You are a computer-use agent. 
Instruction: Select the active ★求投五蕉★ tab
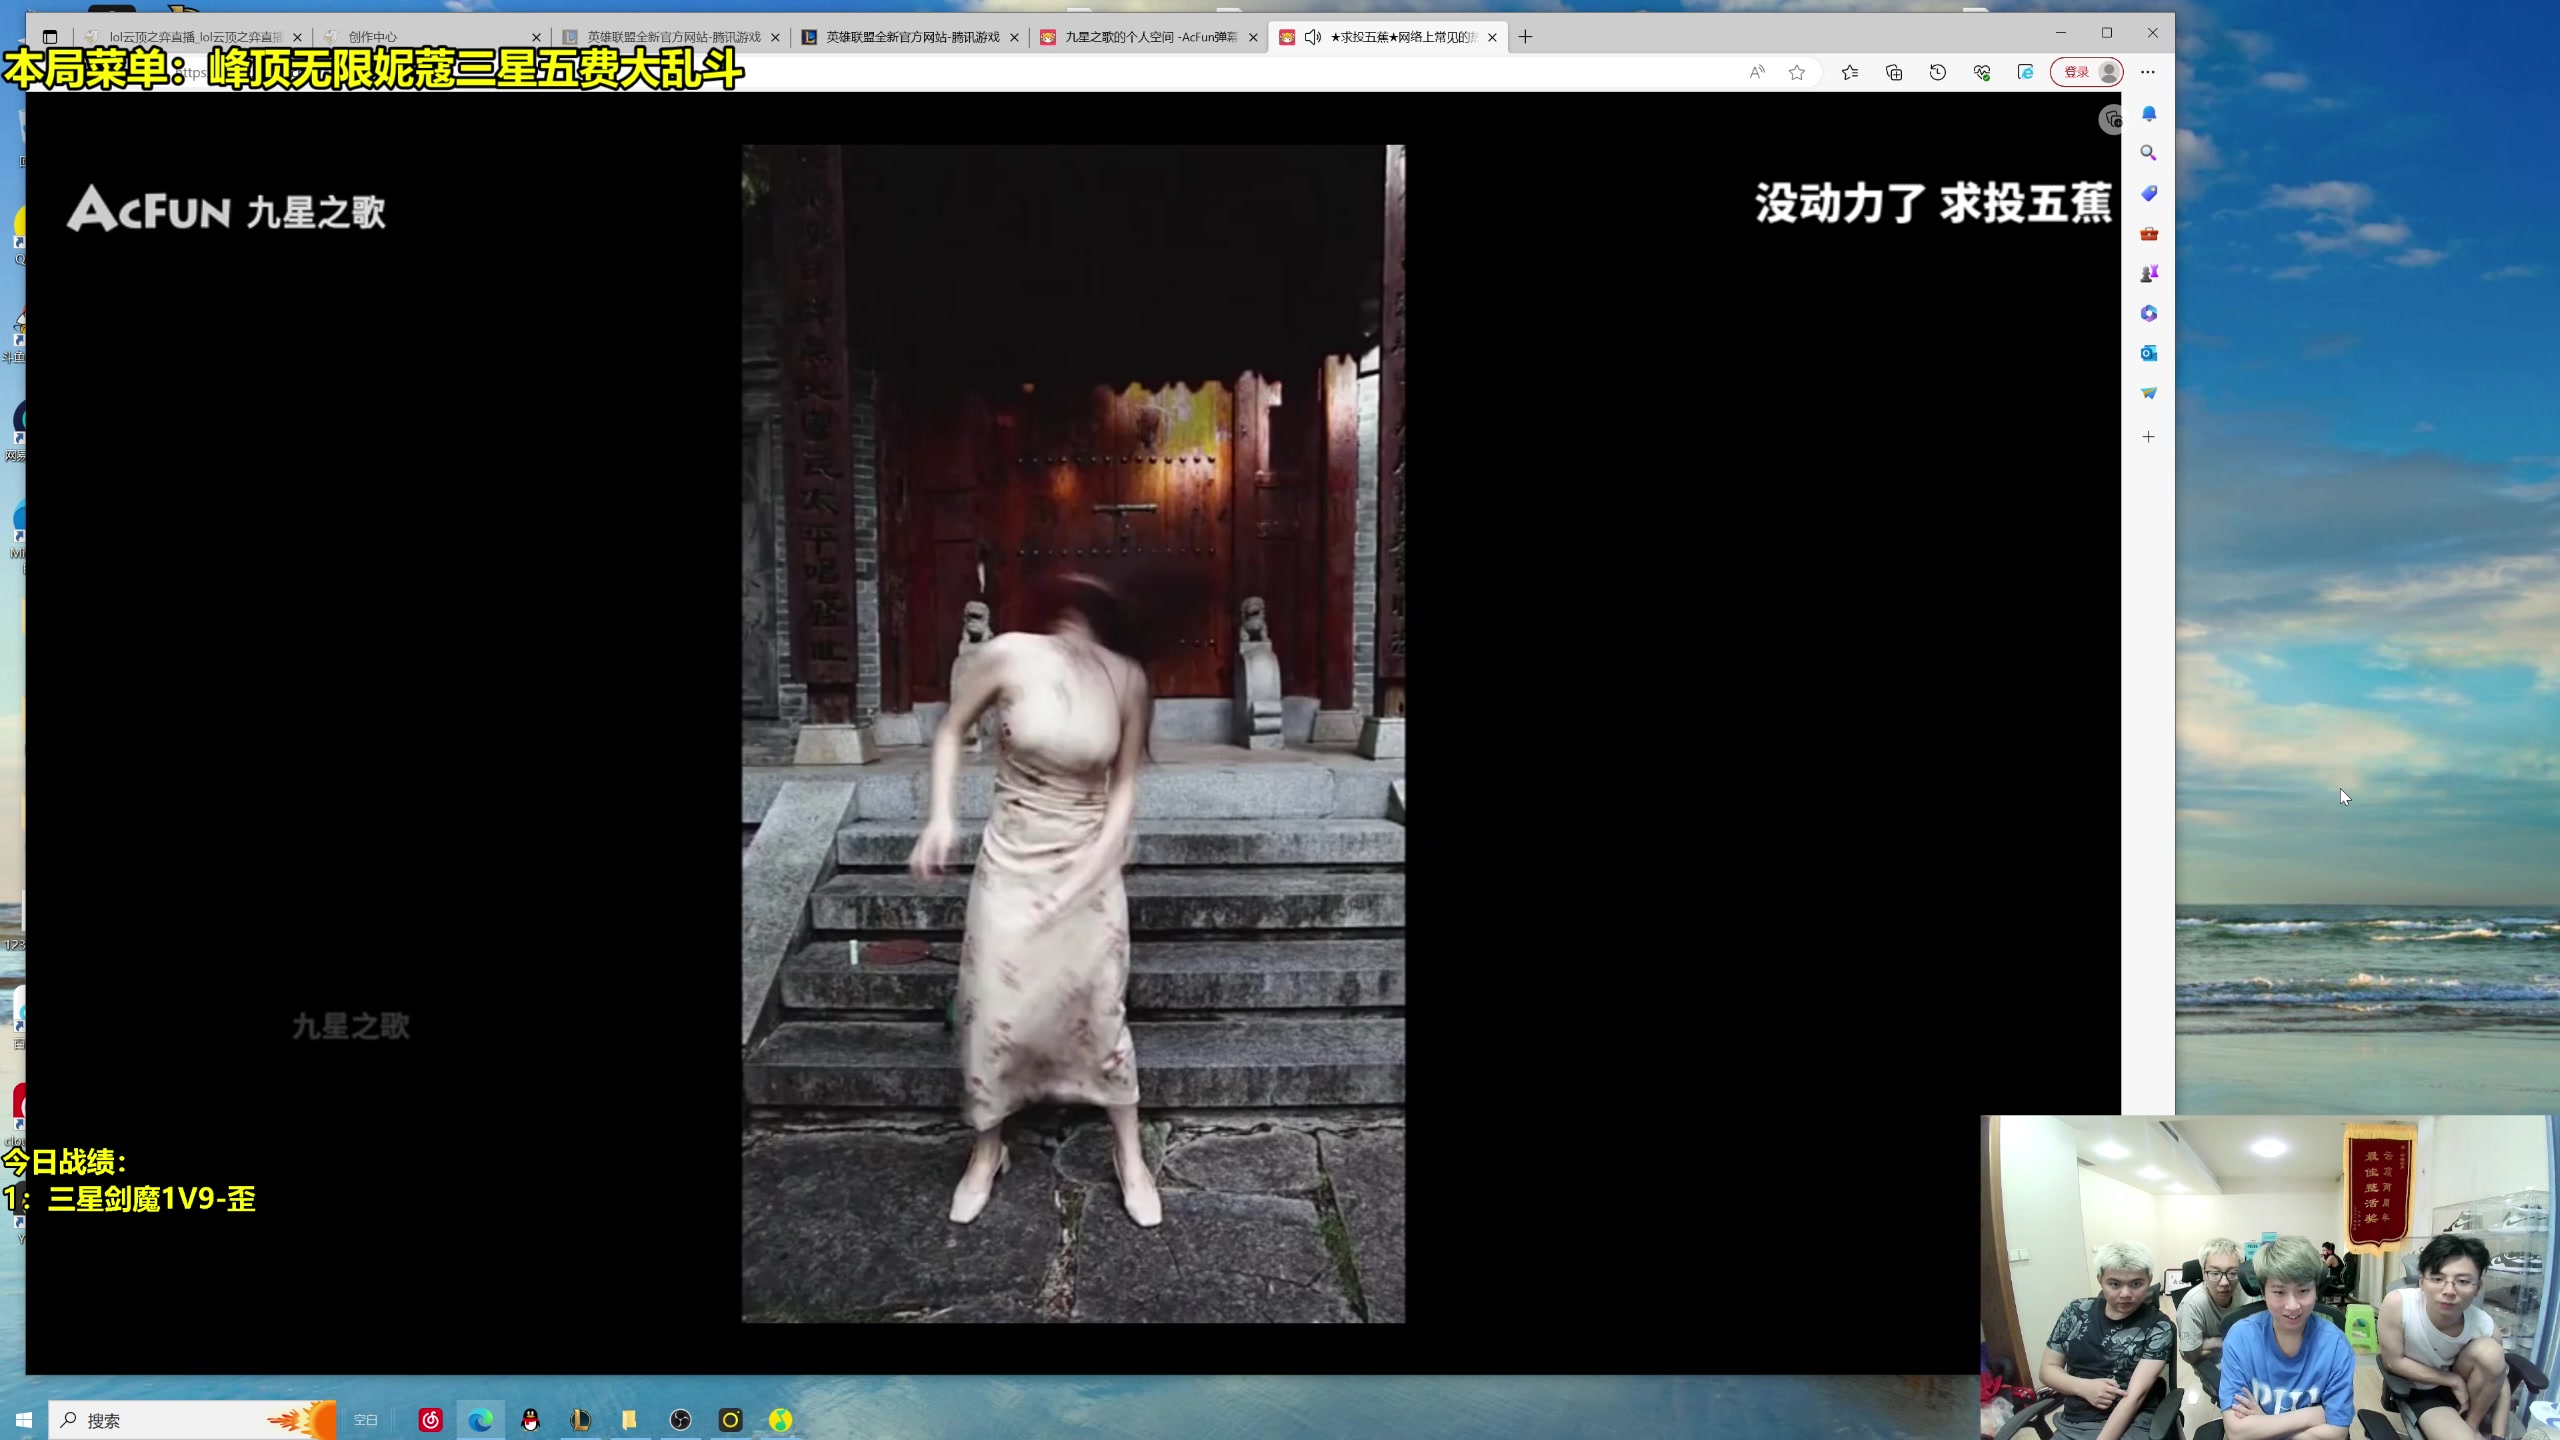[x=1389, y=37]
